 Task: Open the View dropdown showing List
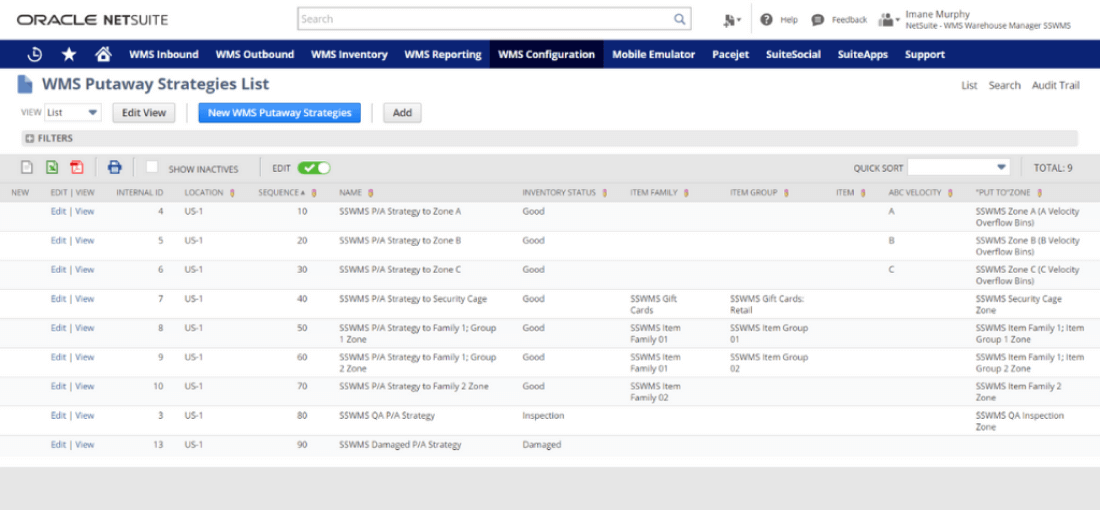click(73, 113)
